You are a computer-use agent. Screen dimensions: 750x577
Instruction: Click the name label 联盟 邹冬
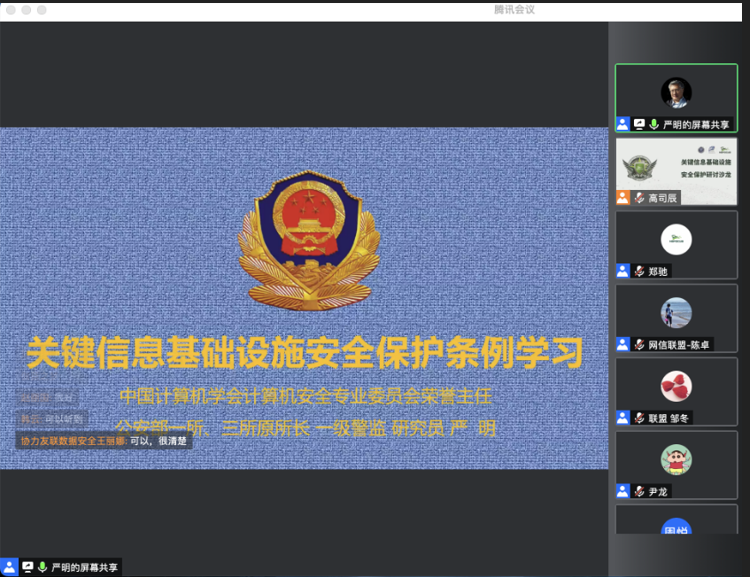point(668,418)
